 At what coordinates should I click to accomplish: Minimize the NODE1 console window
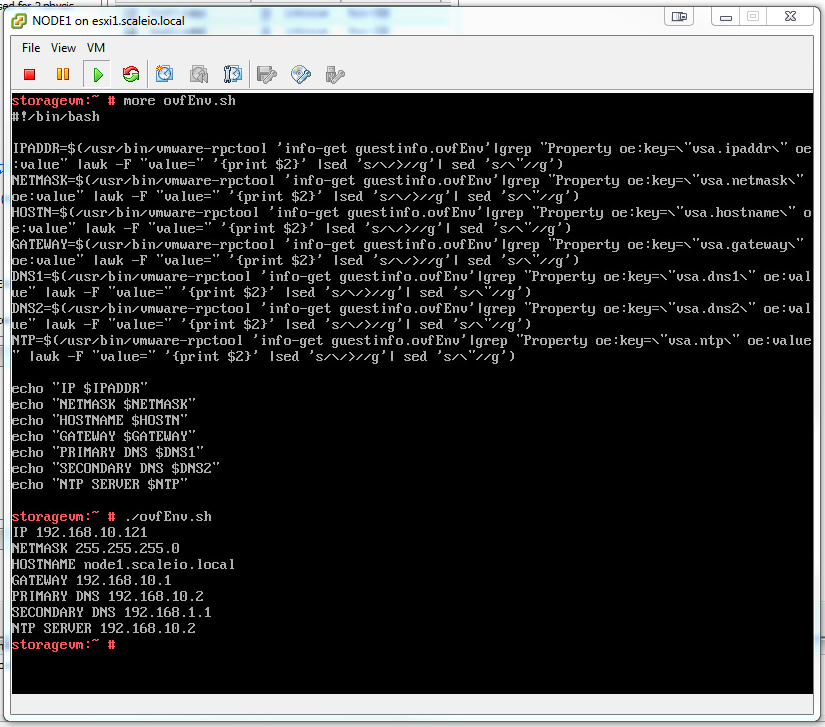point(724,16)
